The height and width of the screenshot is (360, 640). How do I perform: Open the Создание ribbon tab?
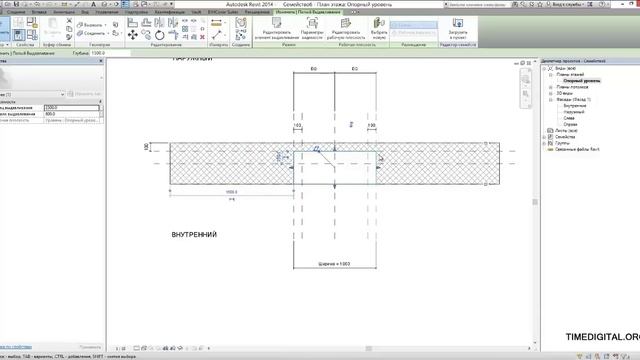[16, 12]
